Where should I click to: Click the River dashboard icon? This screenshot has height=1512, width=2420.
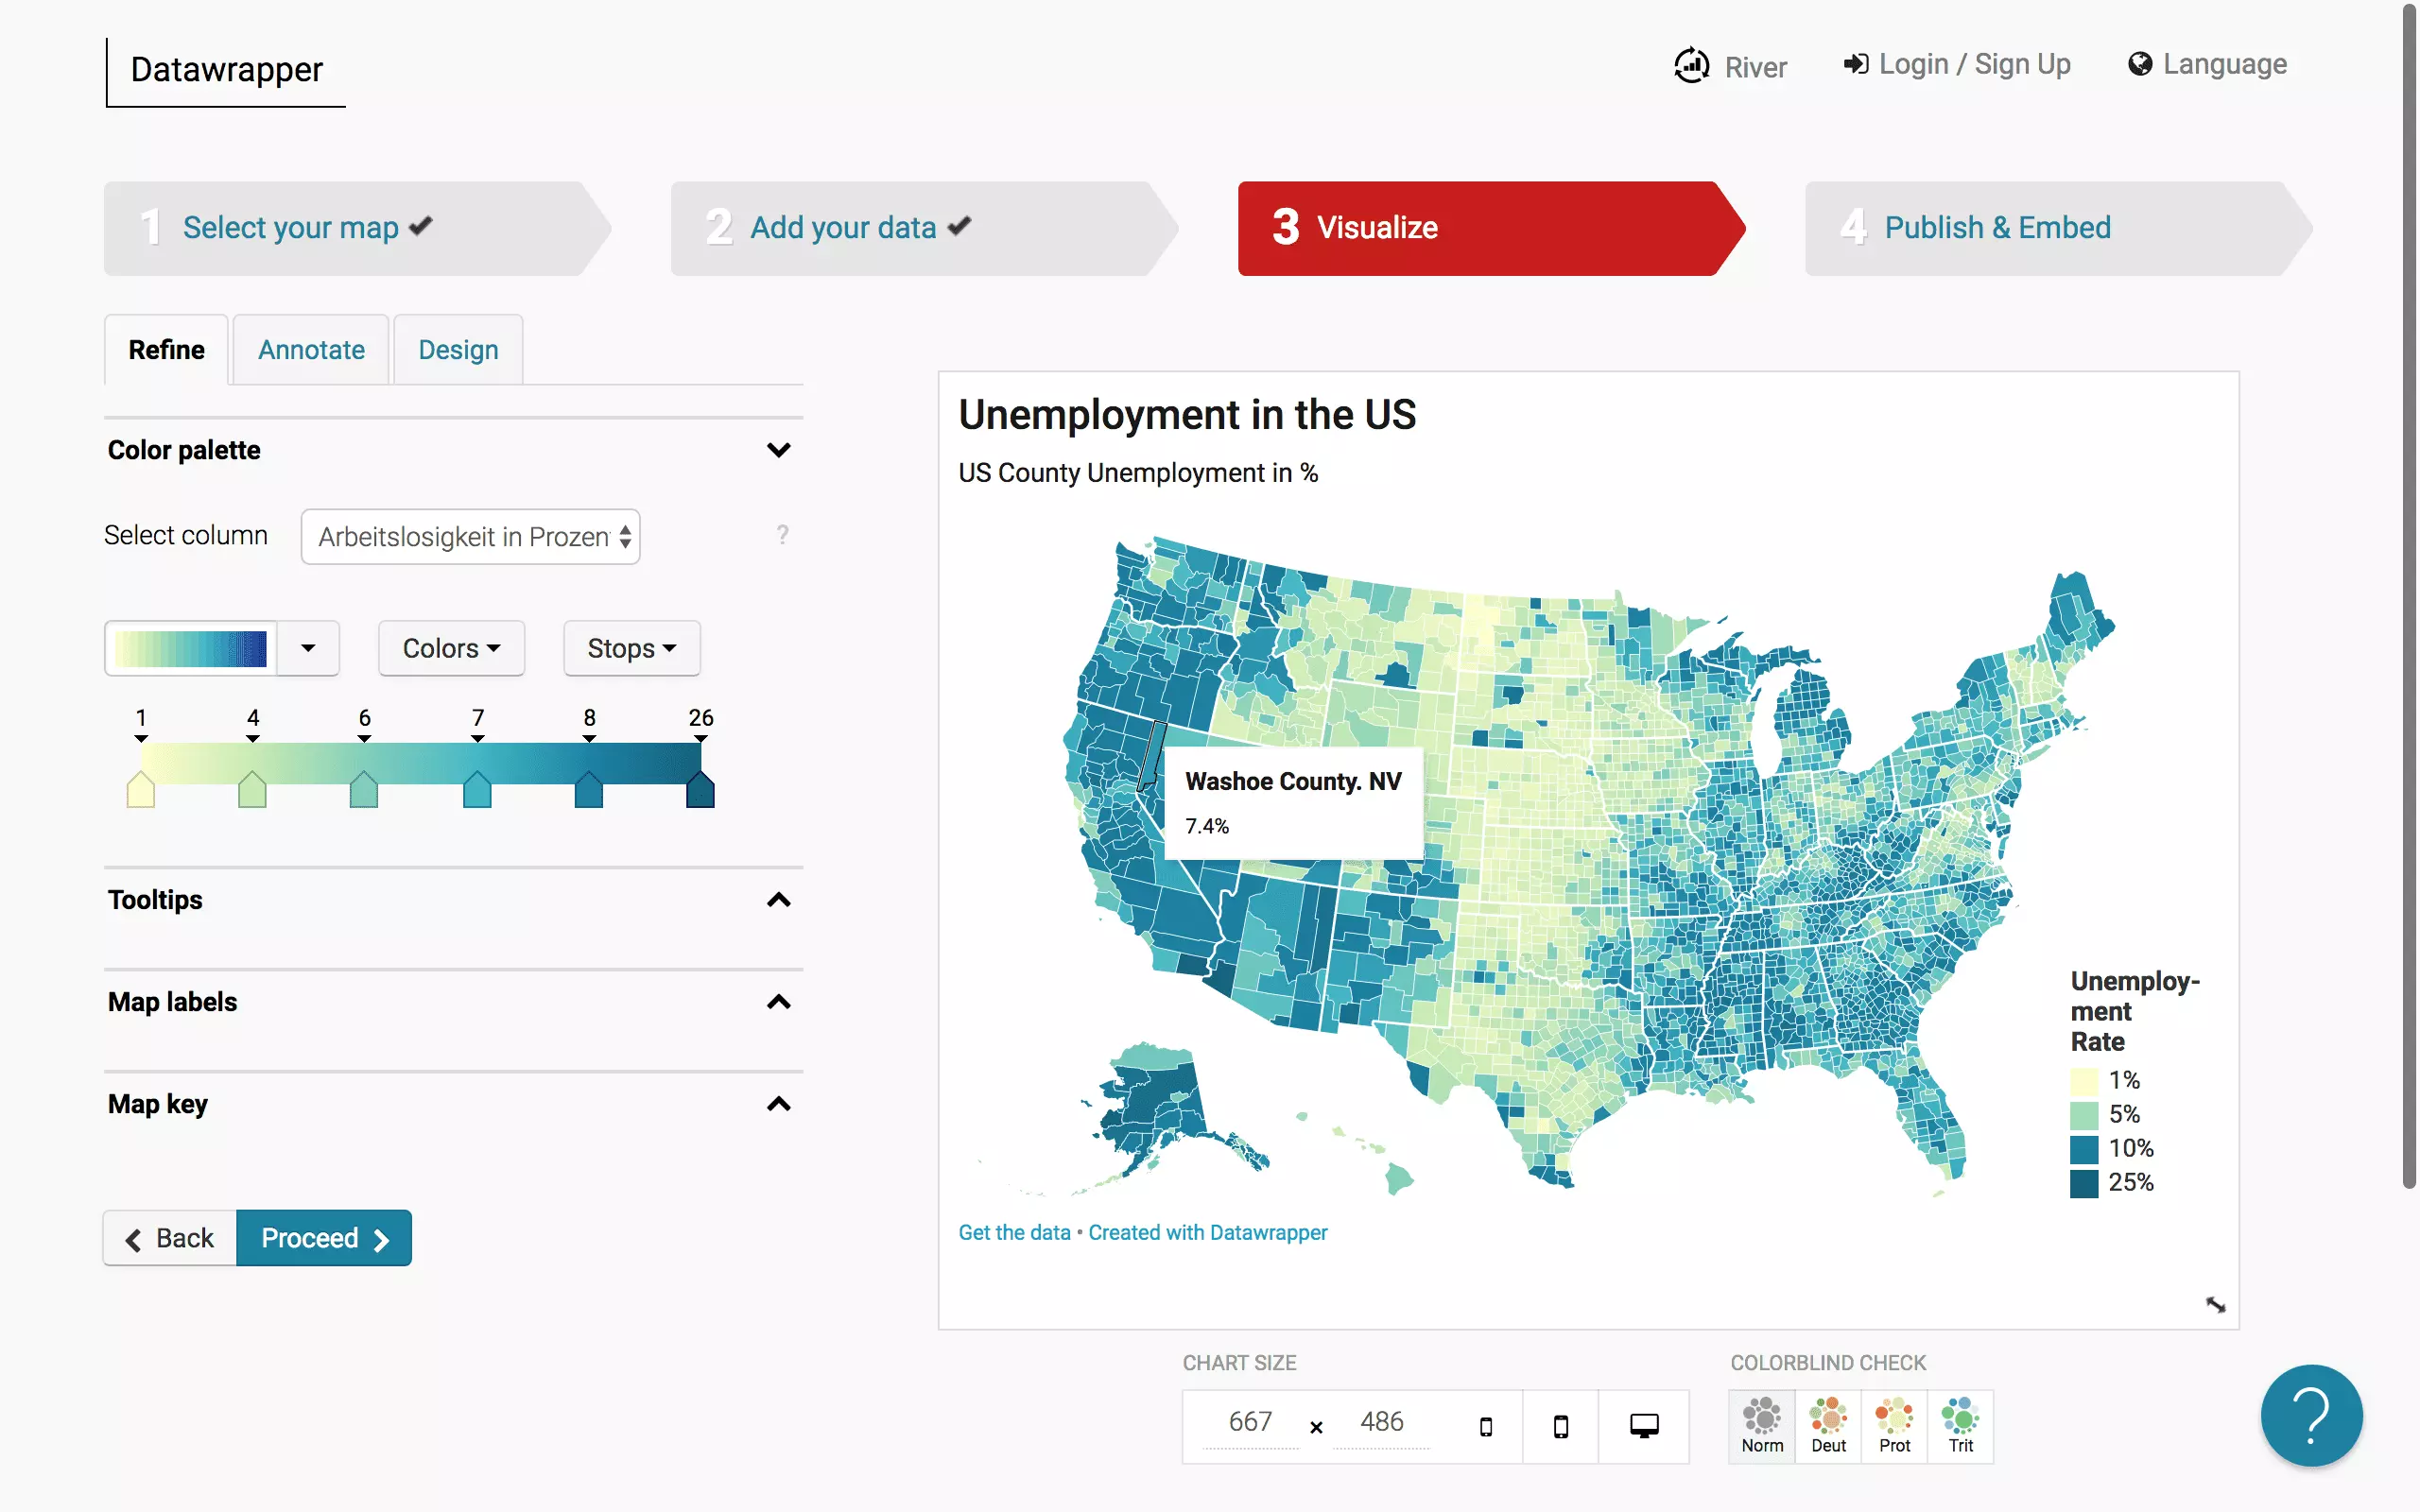pyautogui.click(x=1691, y=66)
